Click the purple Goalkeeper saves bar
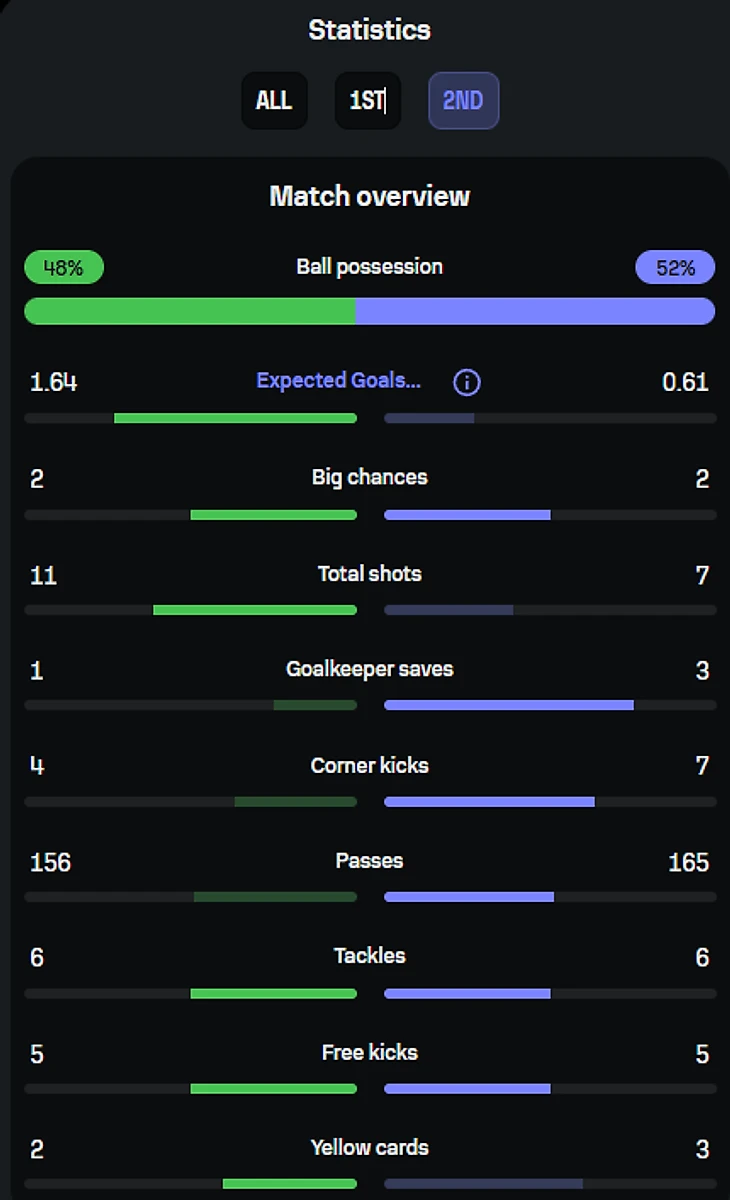730x1200 pixels. [508, 705]
